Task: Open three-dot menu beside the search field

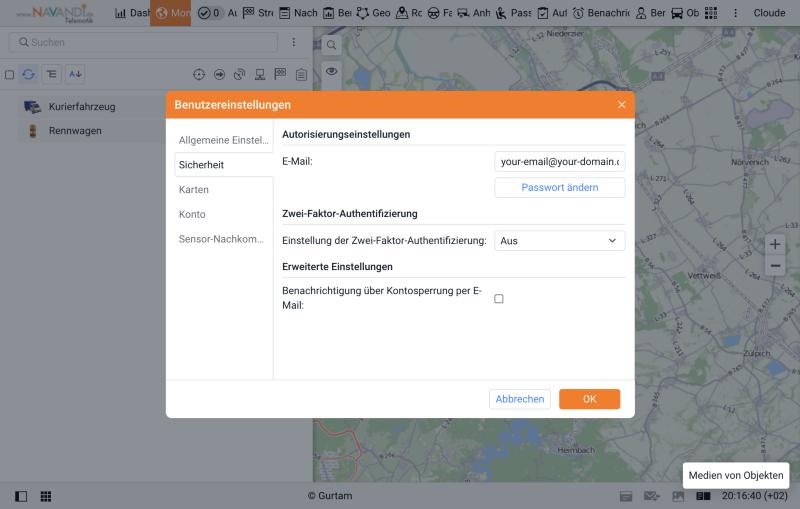Action: (294, 42)
